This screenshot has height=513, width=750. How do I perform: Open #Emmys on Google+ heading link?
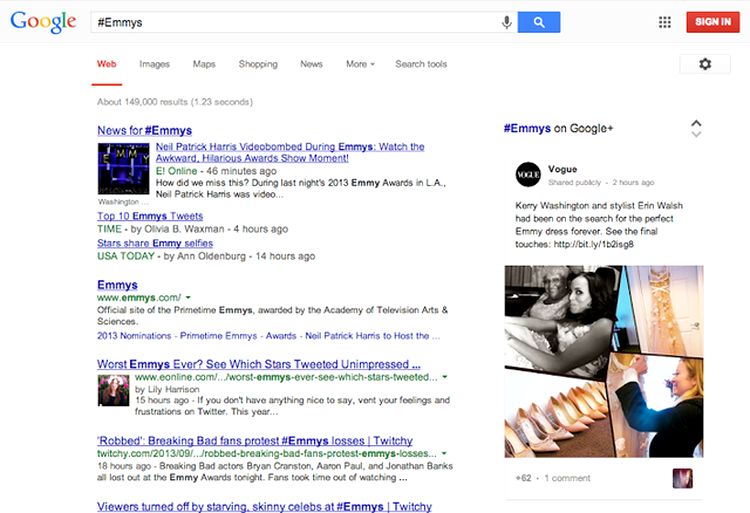[x=558, y=128]
